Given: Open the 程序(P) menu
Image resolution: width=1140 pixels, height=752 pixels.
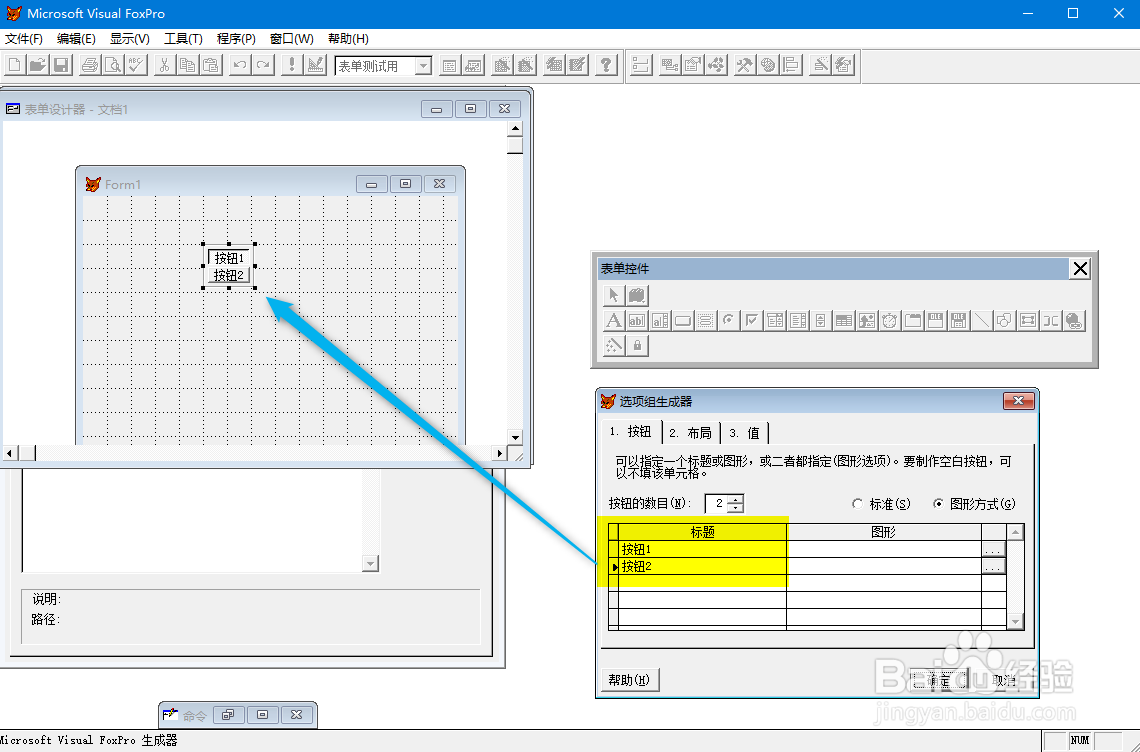Looking at the screenshot, I should point(236,39).
